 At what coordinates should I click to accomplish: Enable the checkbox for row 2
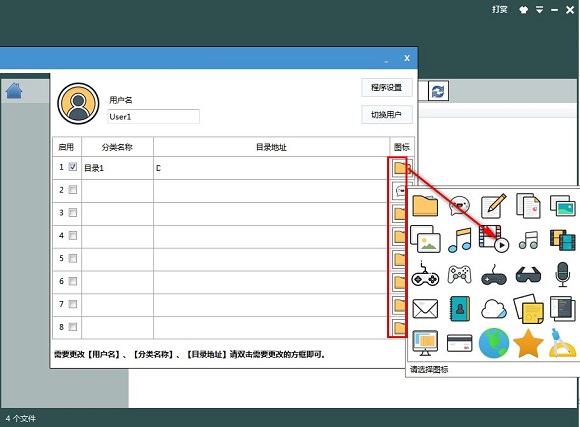click(73, 190)
